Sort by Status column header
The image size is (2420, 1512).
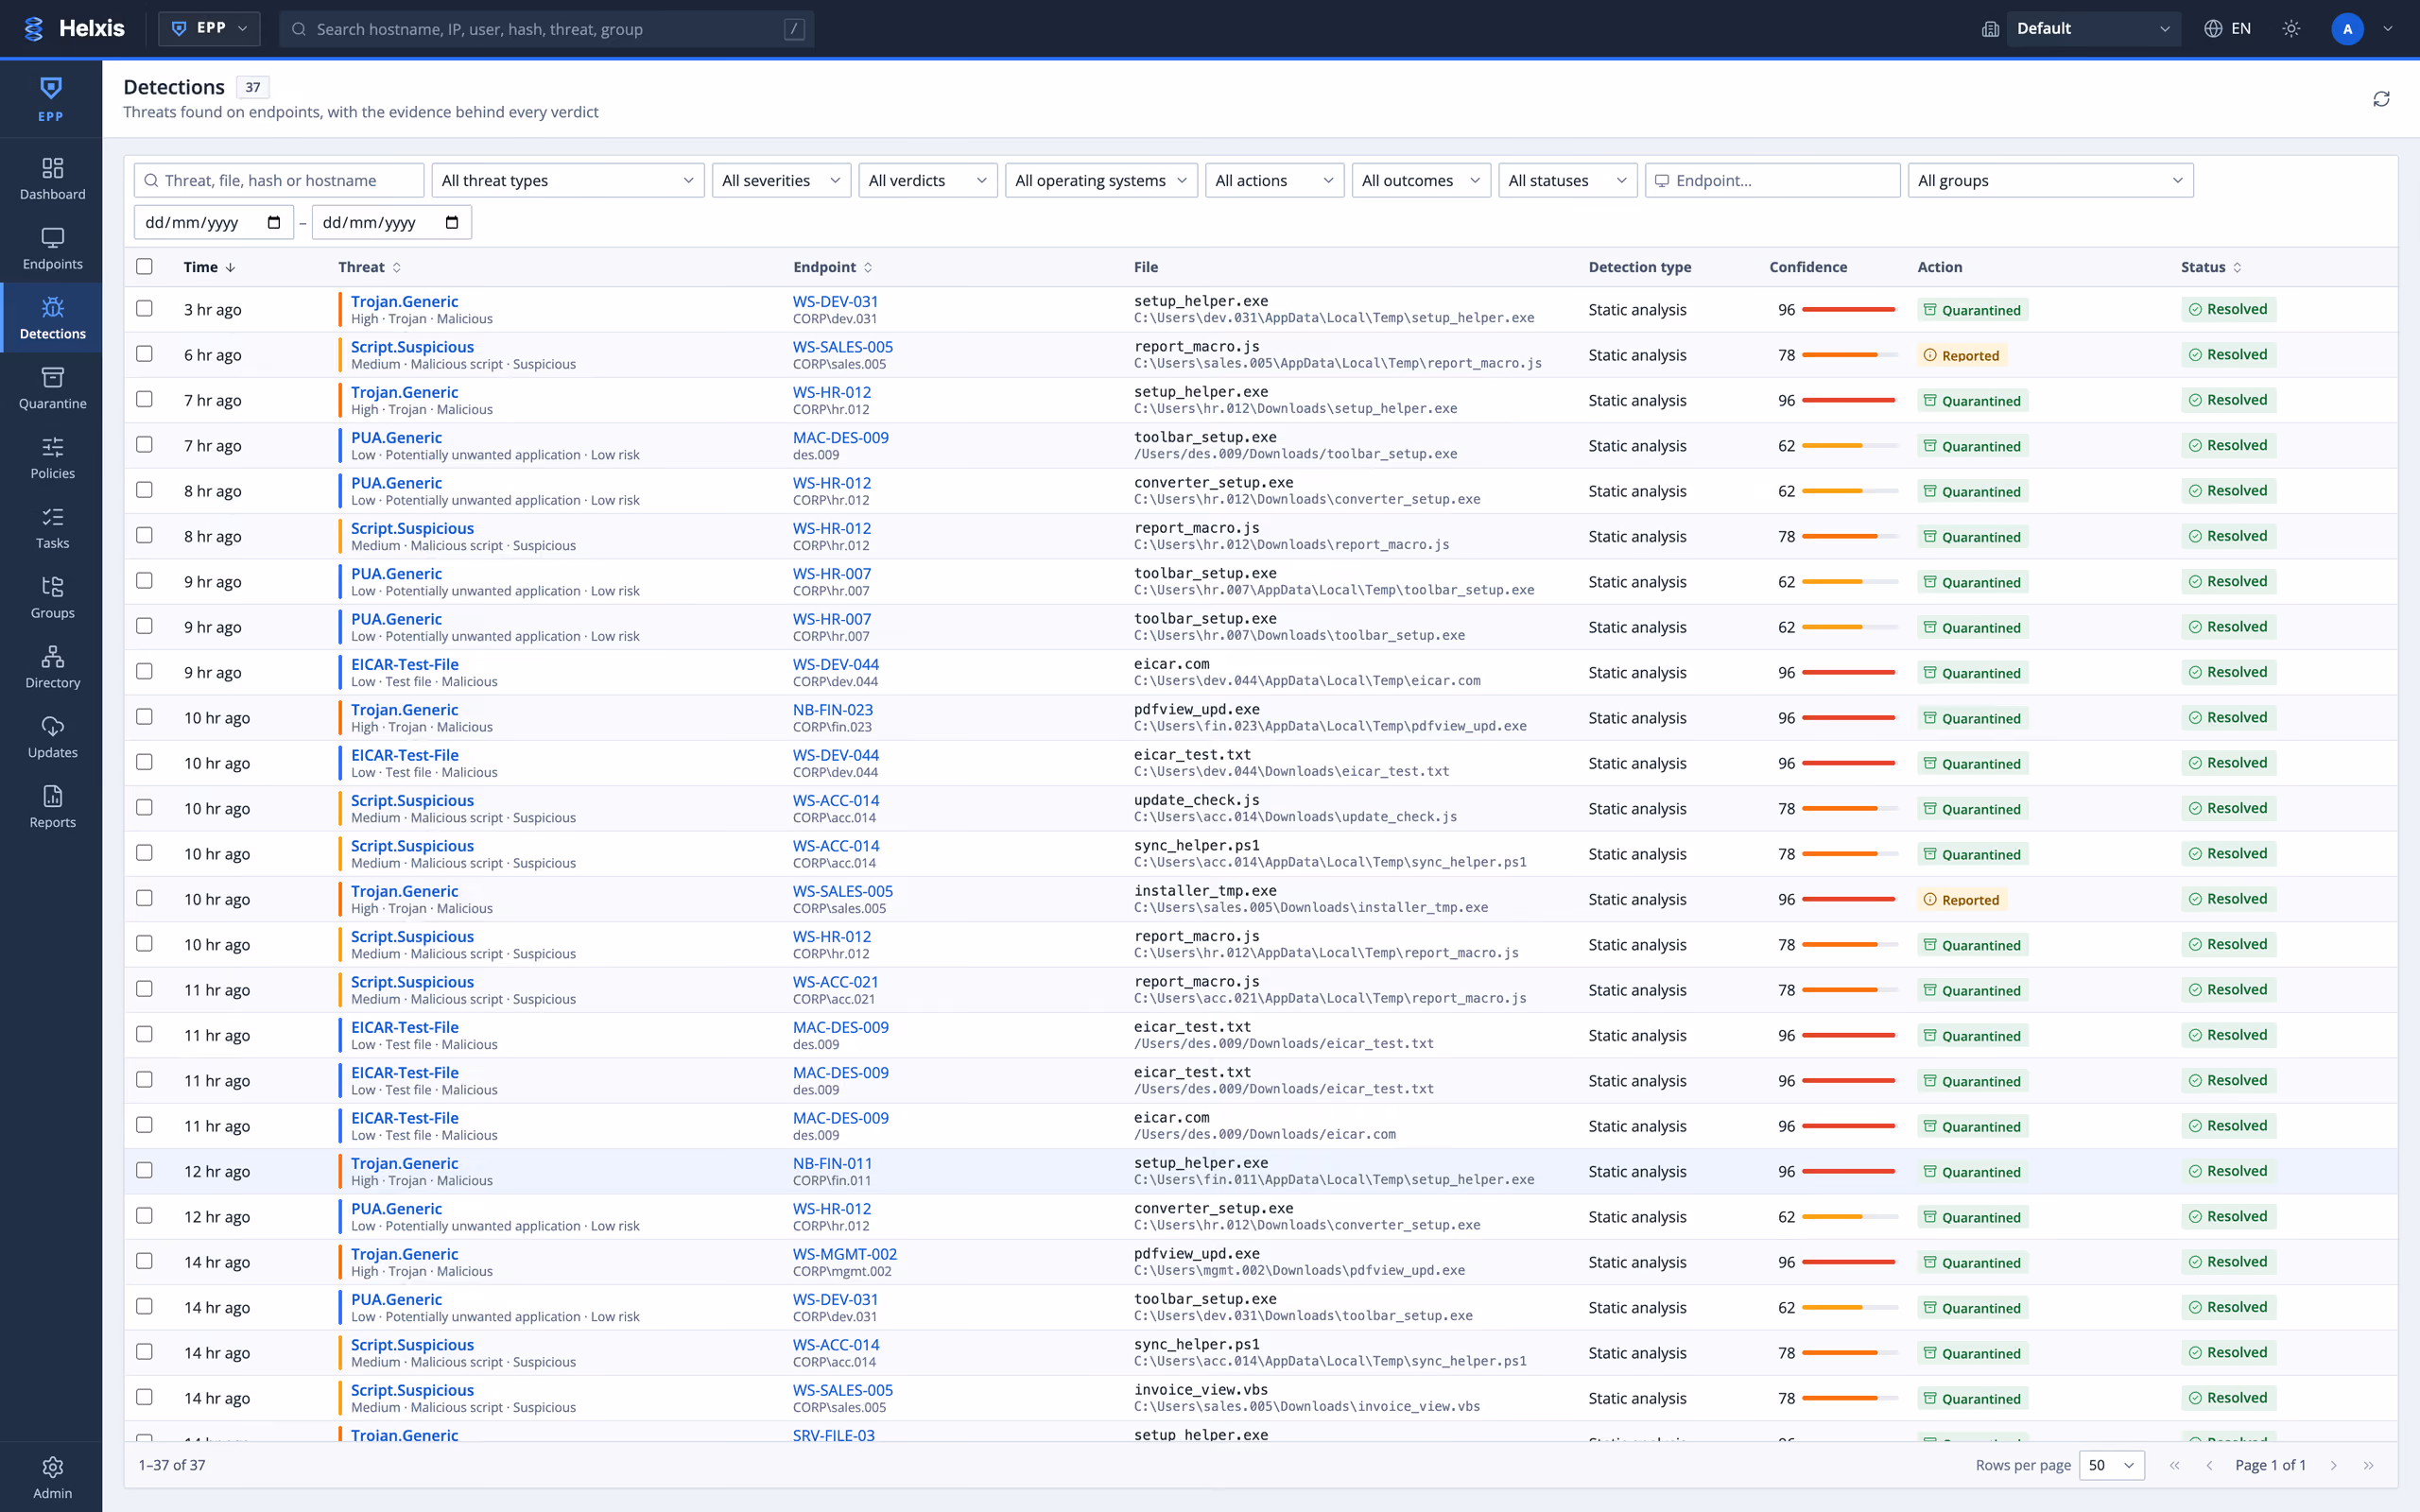(x=2211, y=267)
